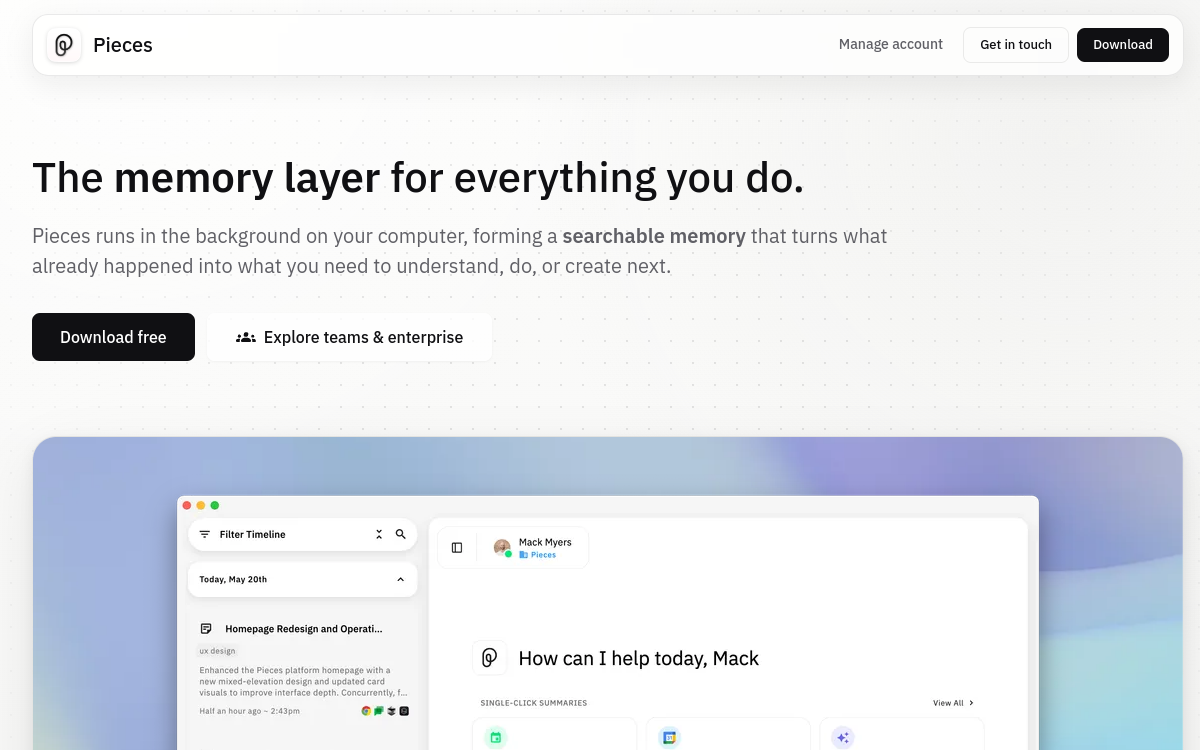The image size is (1200, 750).
Task: Click the green calendar summary icon
Action: [x=495, y=738]
